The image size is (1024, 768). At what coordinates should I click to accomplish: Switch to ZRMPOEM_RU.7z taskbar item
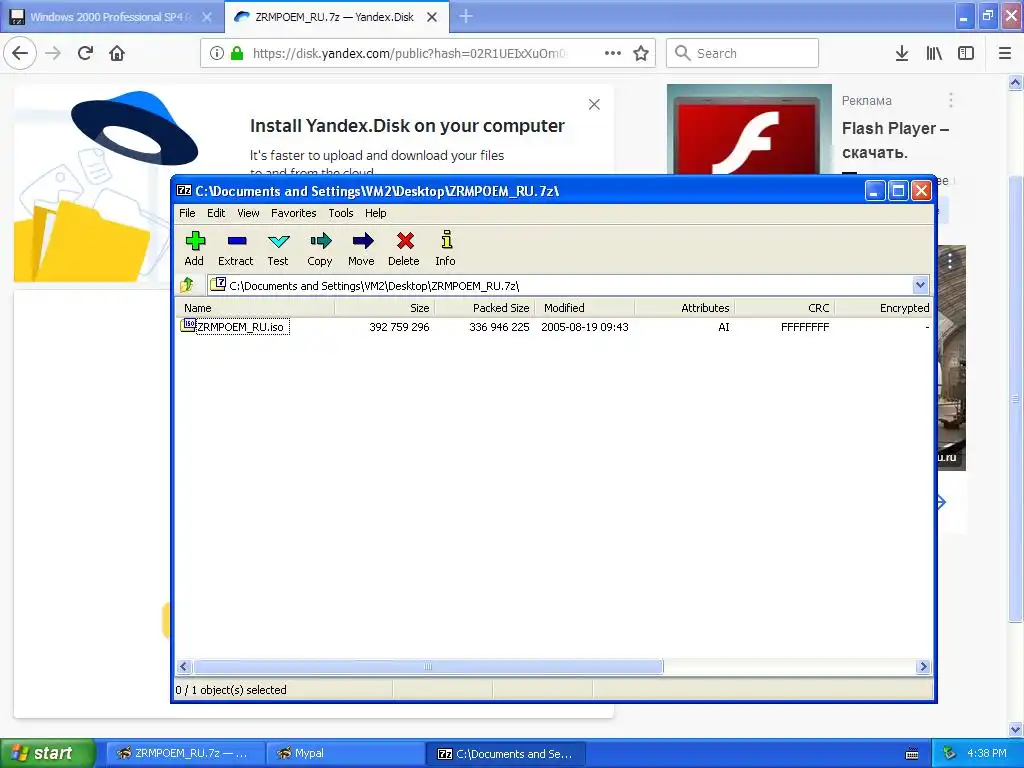point(185,753)
